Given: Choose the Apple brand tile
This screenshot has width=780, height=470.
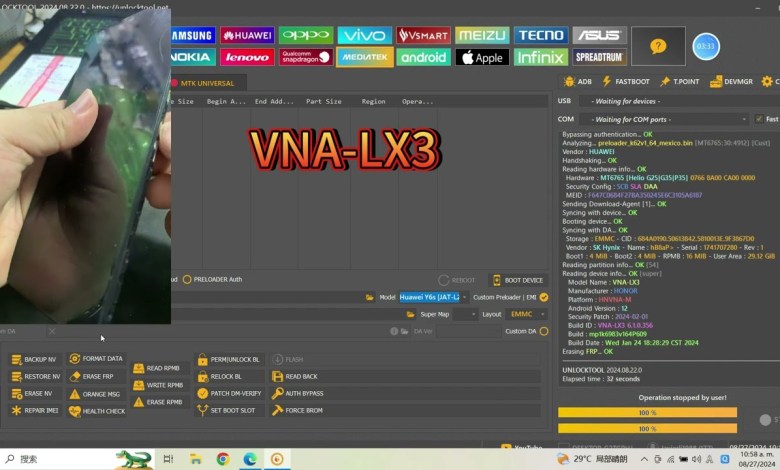Looking at the screenshot, I should pyautogui.click(x=481, y=57).
